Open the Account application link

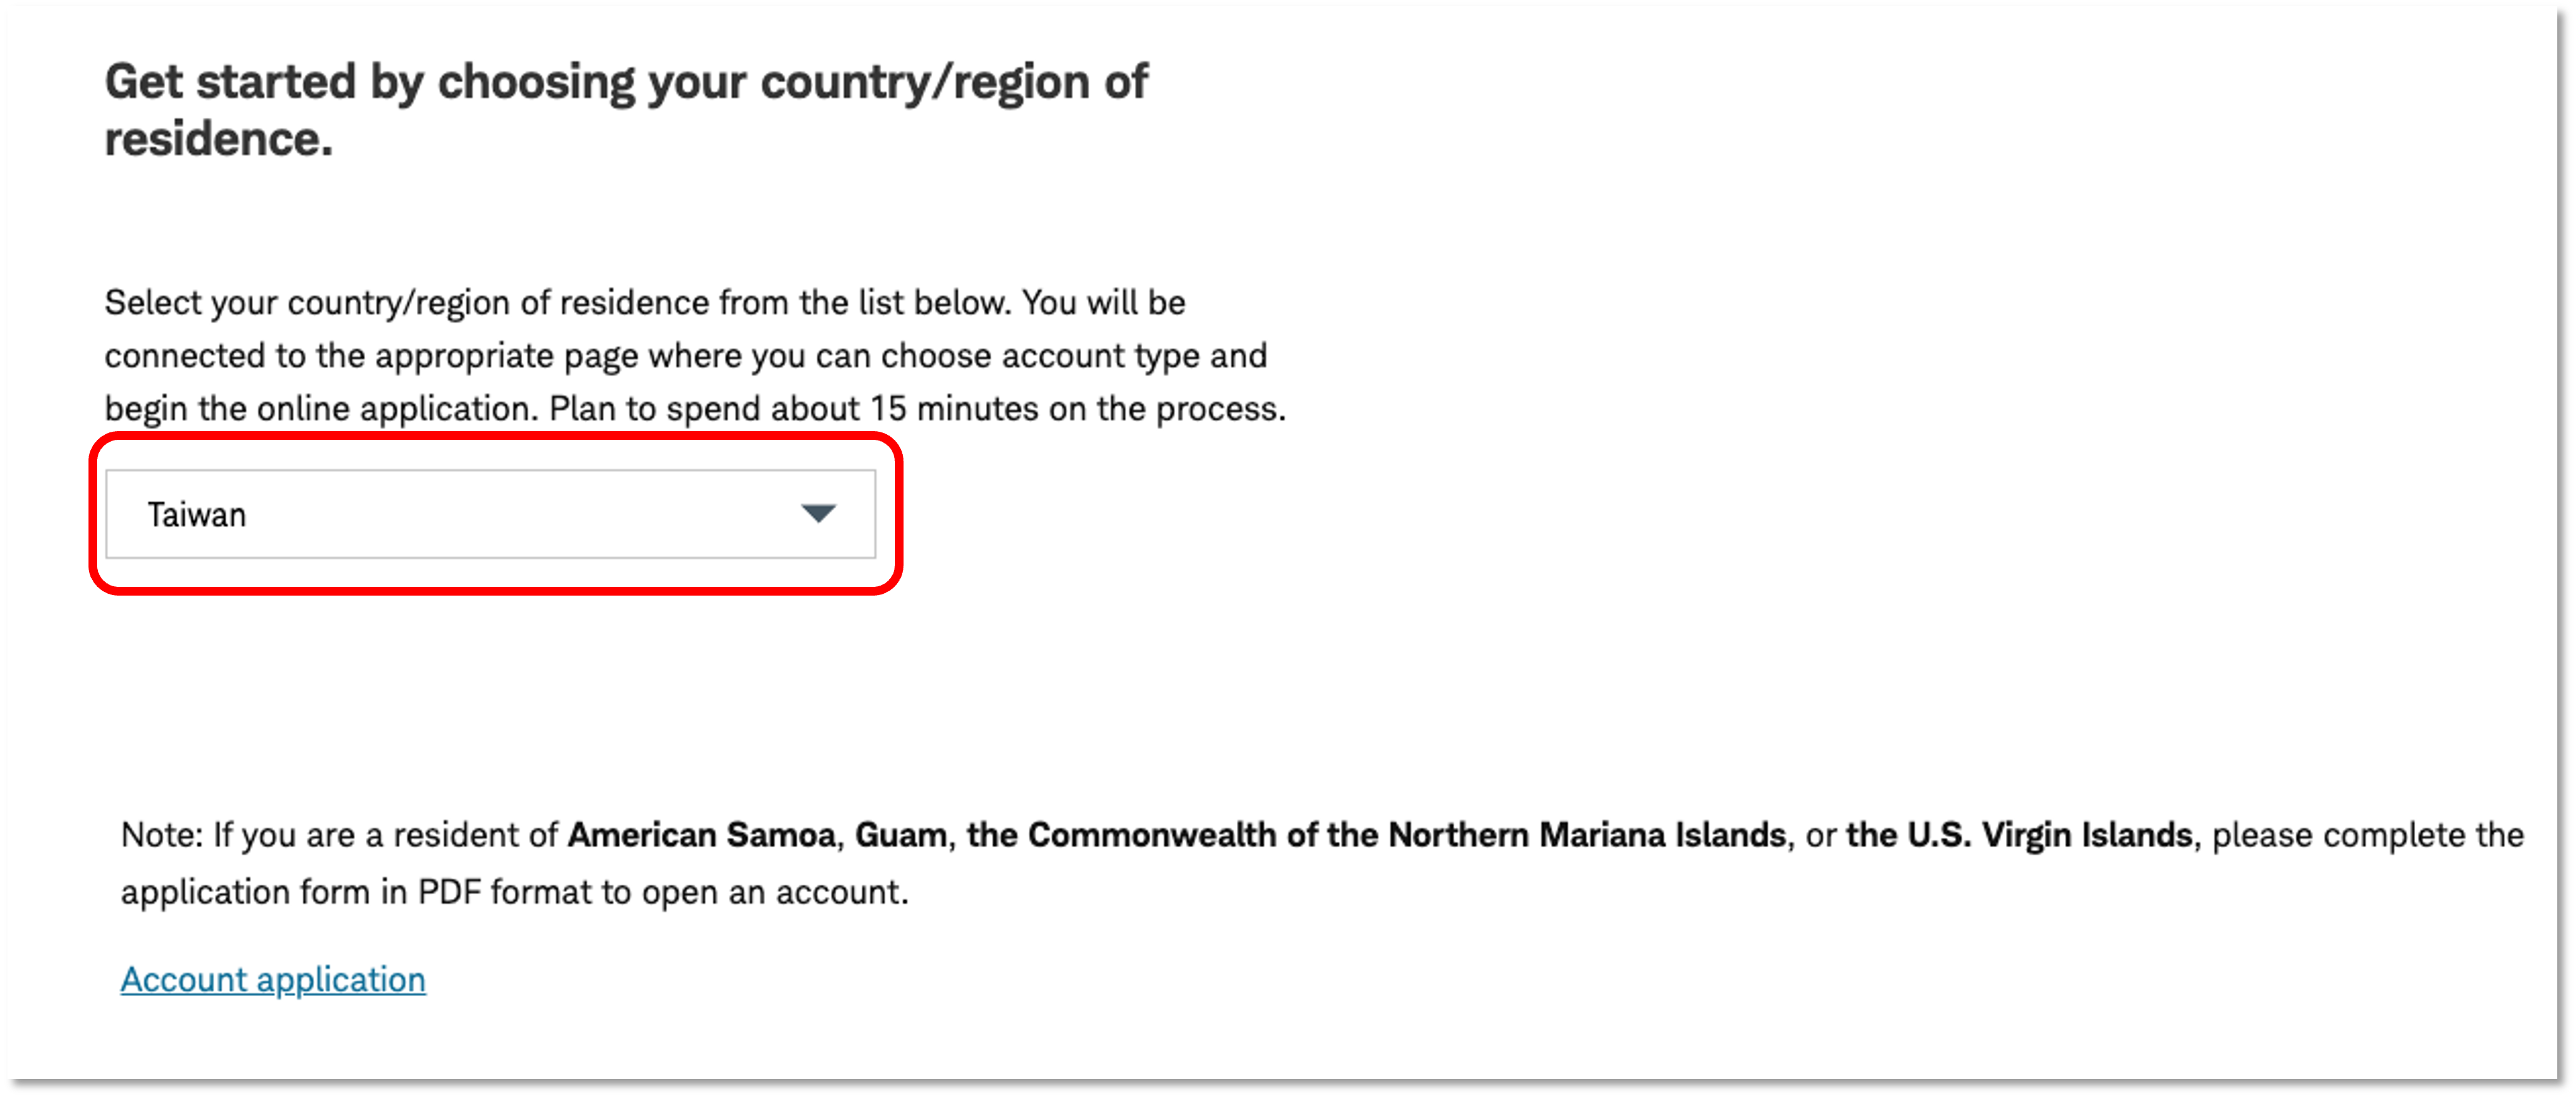(273, 980)
